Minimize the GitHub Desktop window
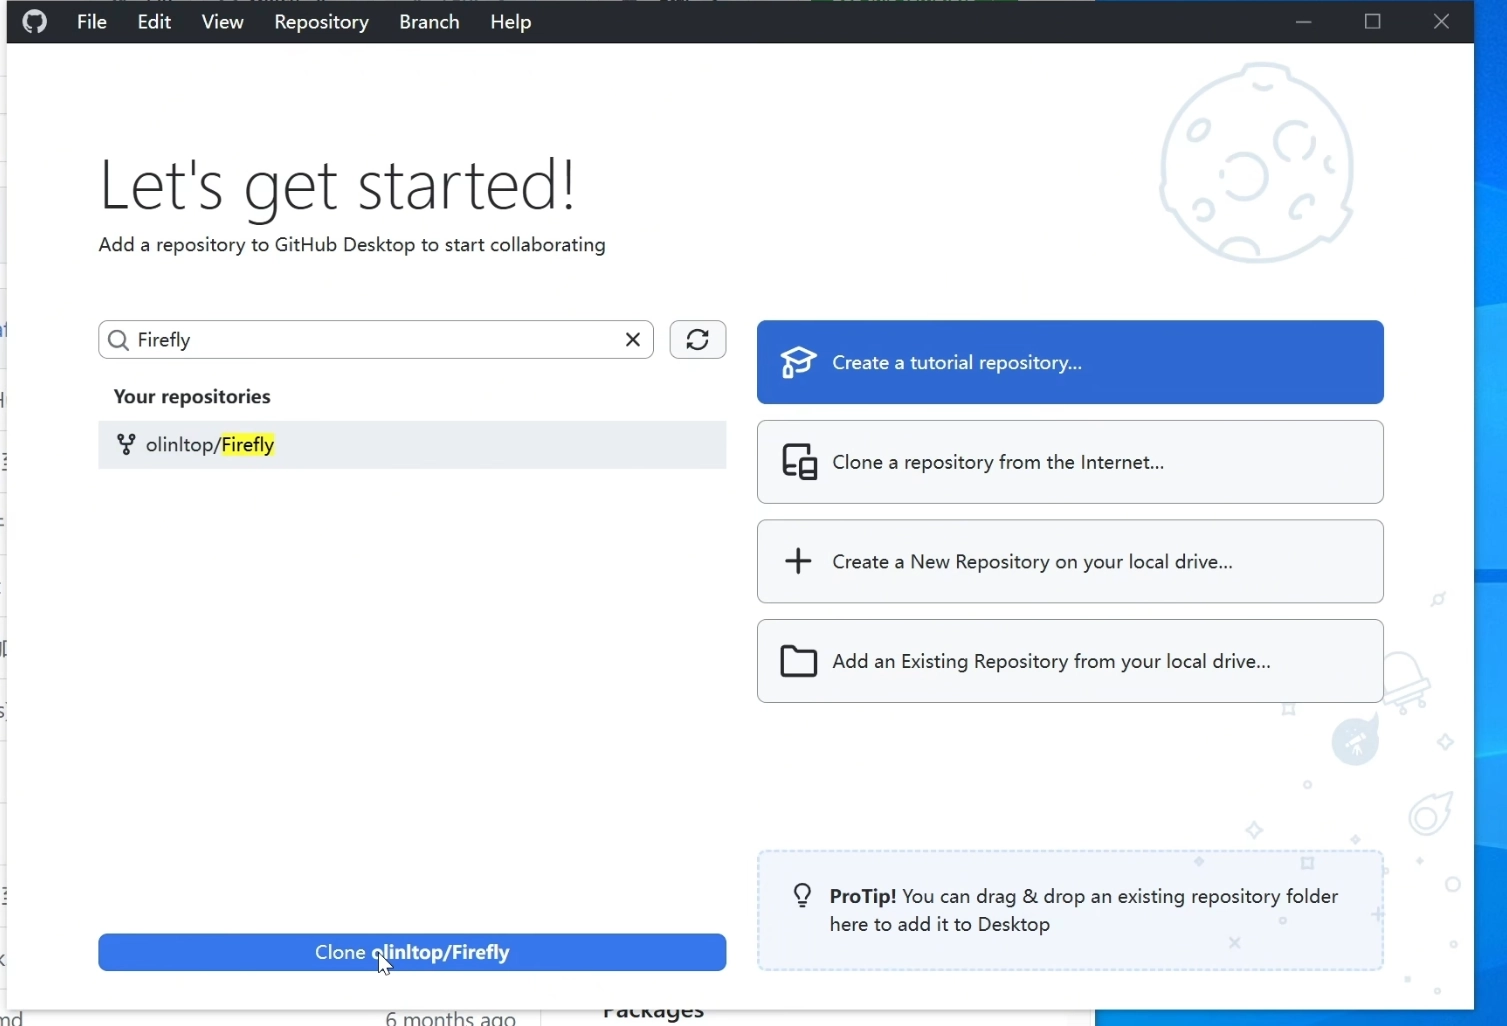Viewport: 1507px width, 1026px height. click(1303, 22)
